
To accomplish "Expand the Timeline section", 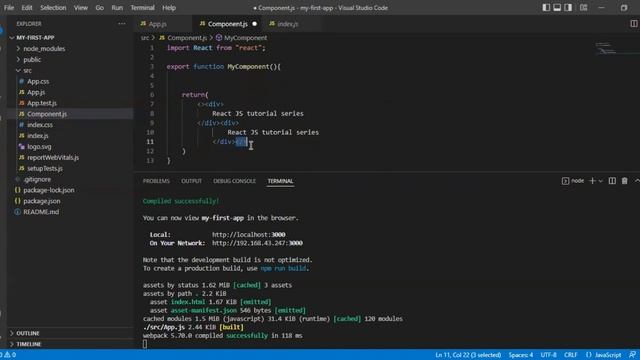I will (29, 344).
